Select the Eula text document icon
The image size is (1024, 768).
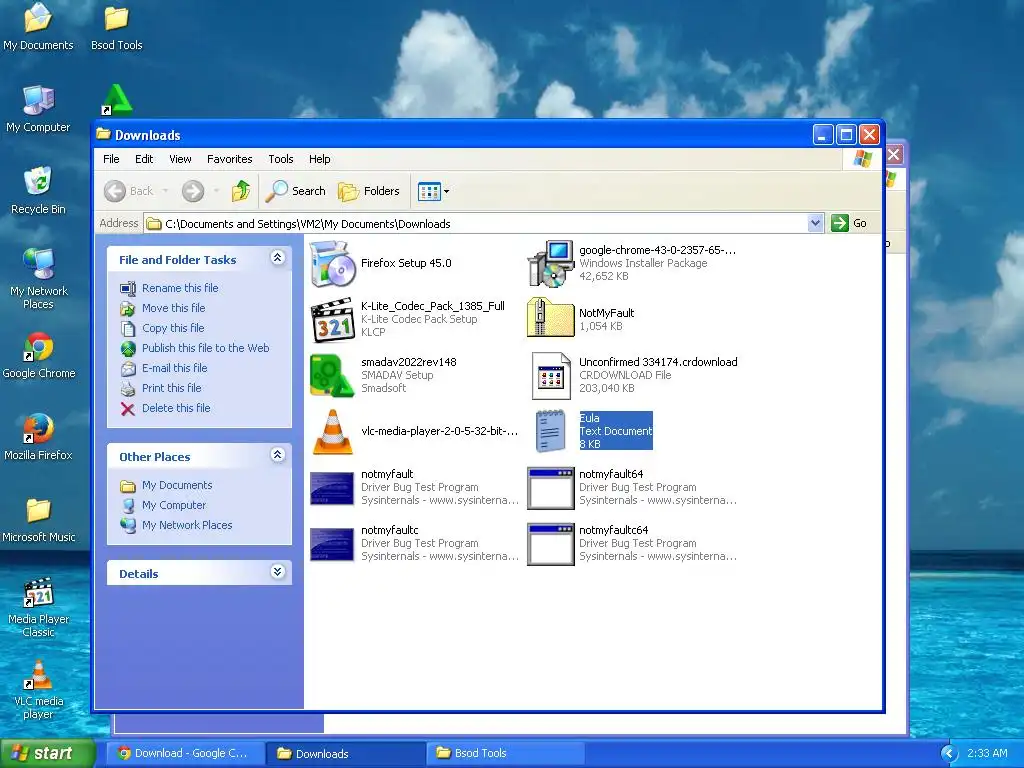tap(551, 431)
